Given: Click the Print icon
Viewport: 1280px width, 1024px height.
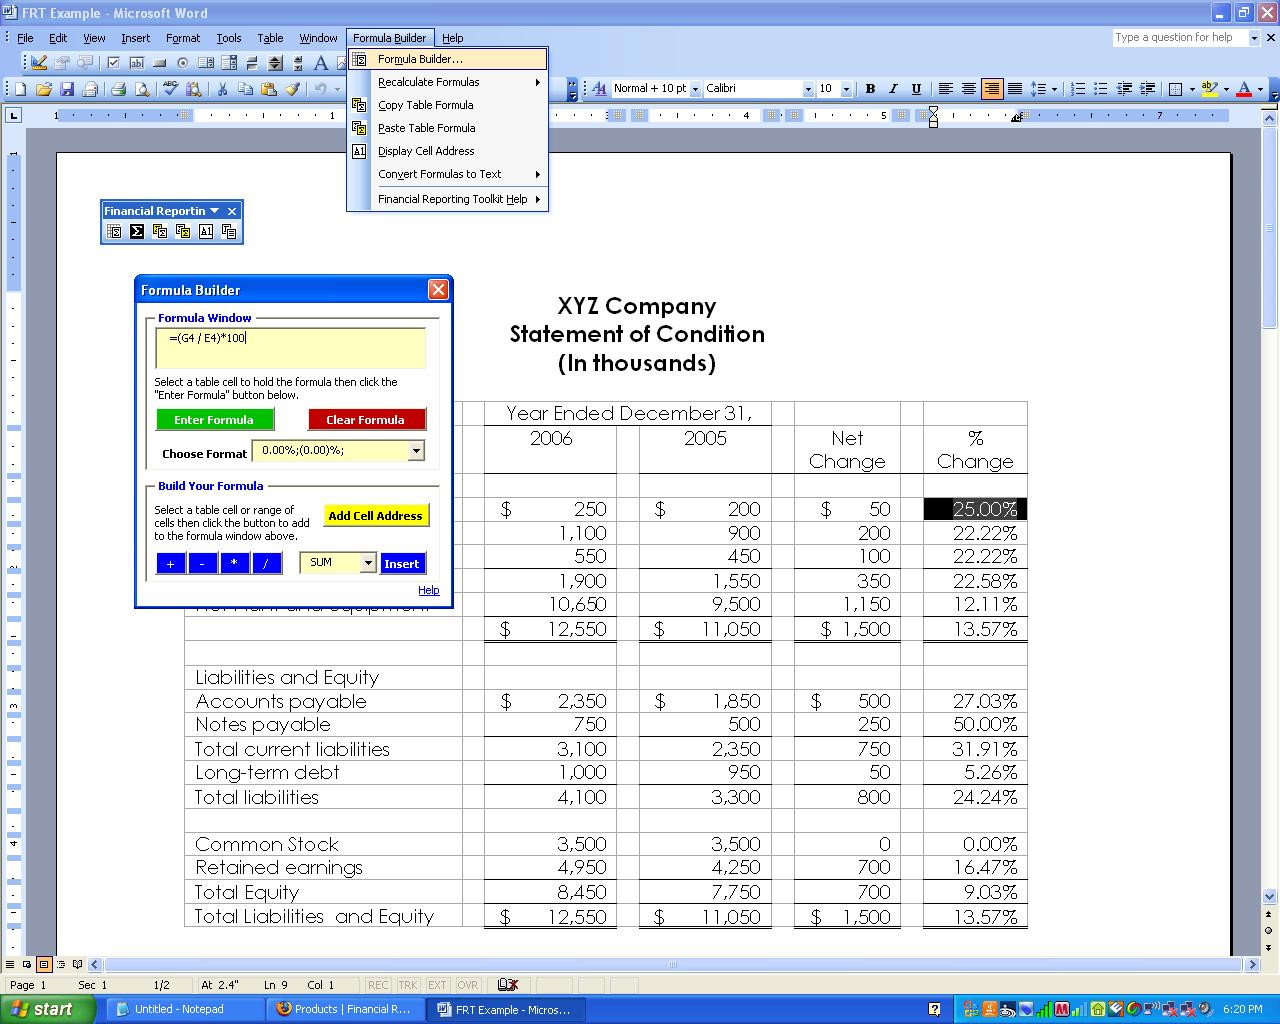Looking at the screenshot, I should pos(118,89).
